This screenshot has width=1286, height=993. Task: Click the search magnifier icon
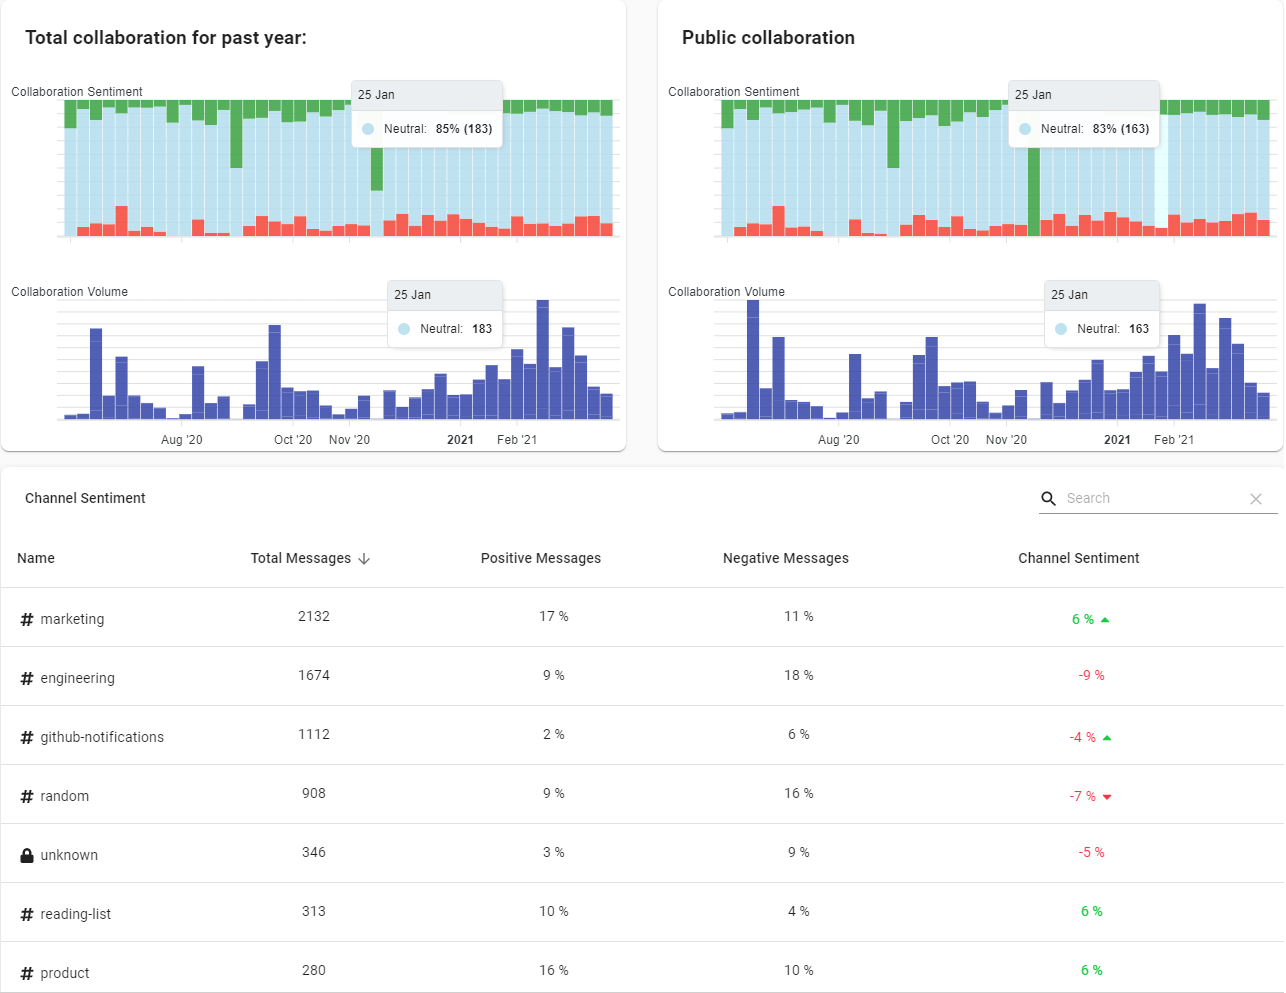1048,498
